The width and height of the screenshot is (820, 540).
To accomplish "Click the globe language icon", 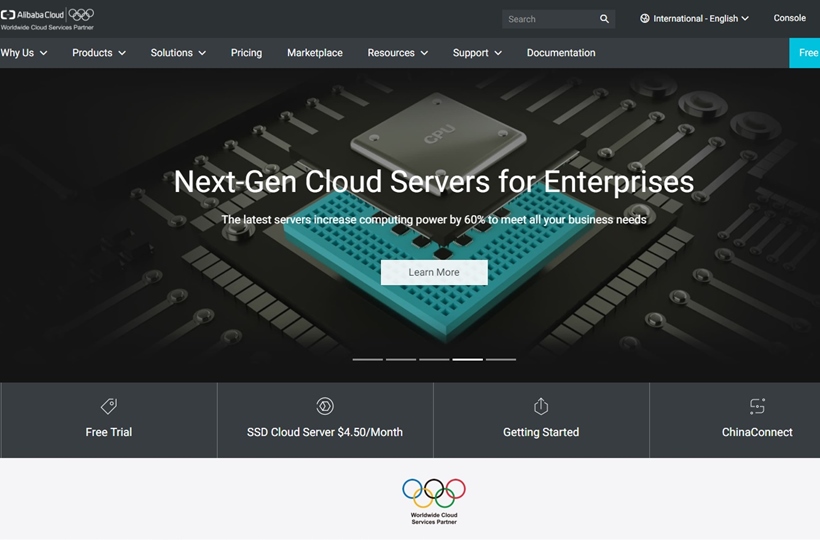I will (645, 19).
